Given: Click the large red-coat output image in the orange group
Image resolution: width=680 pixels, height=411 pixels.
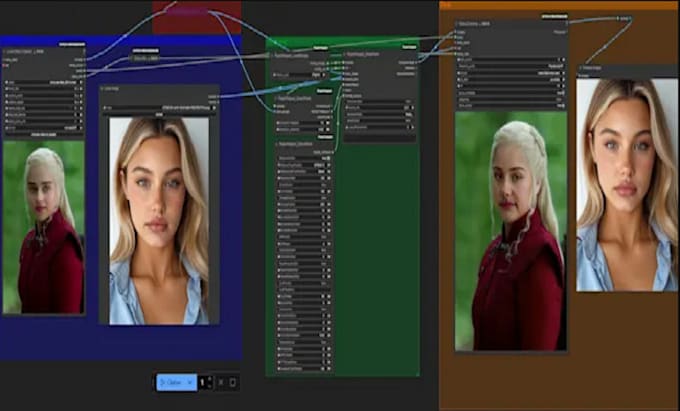Looking at the screenshot, I should tap(509, 230).
